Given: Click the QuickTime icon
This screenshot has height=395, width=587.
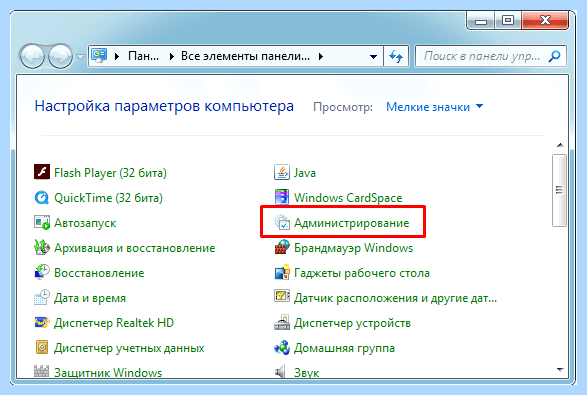Looking at the screenshot, I should click(42, 197).
